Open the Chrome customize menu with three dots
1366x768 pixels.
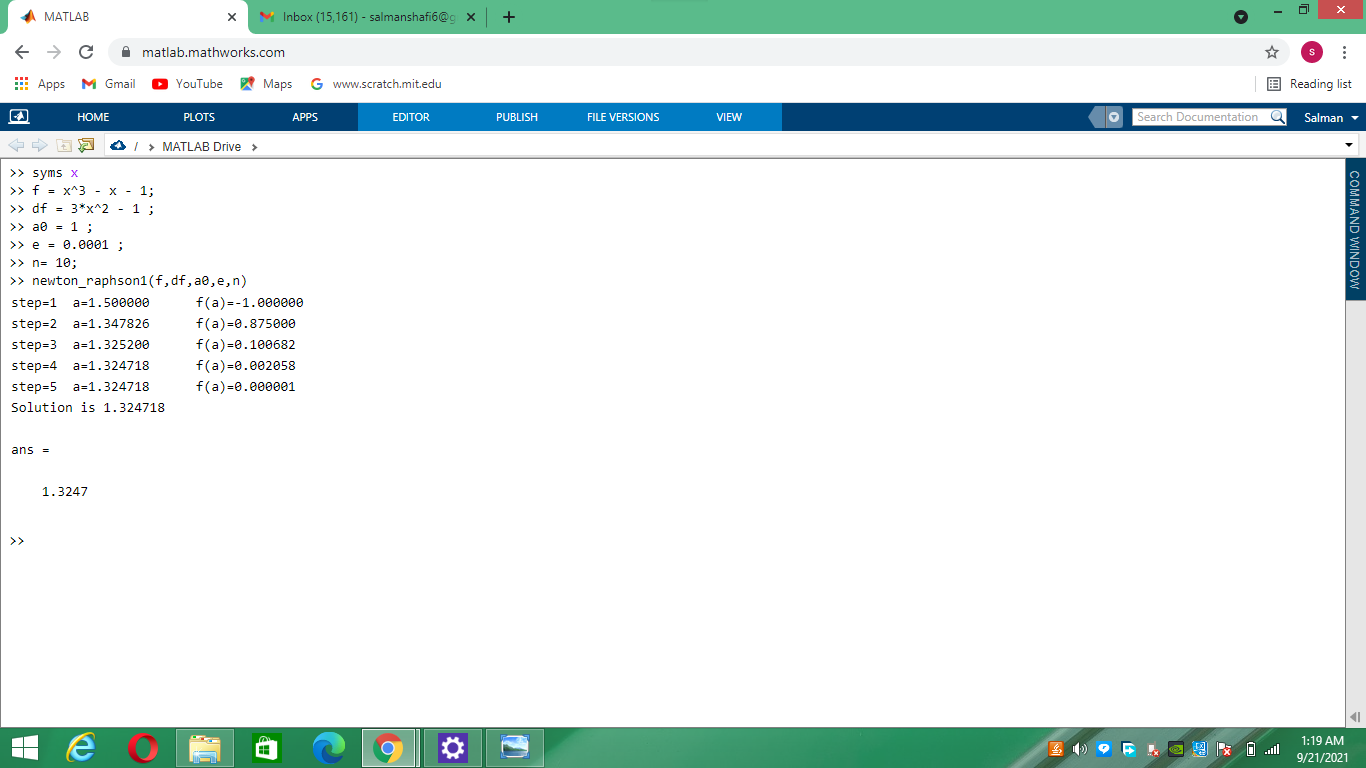tap(1344, 51)
